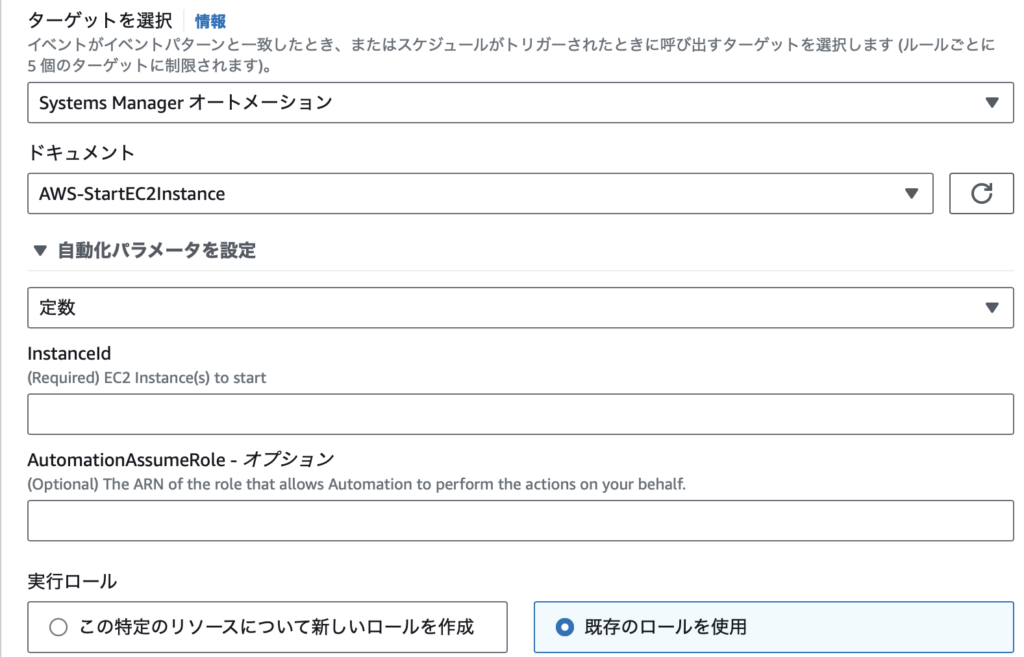Open the Systems Manager オートメーション target dropdown

(x=520, y=103)
